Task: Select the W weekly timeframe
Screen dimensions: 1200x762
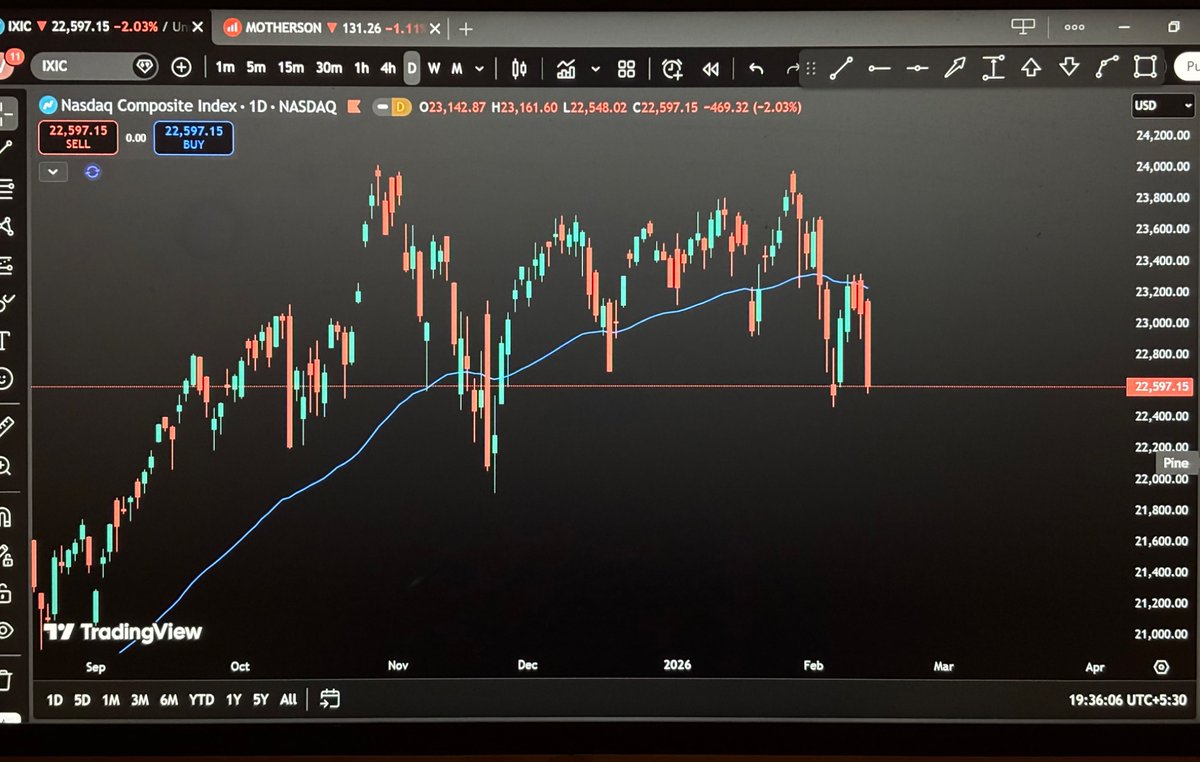Action: coord(434,68)
